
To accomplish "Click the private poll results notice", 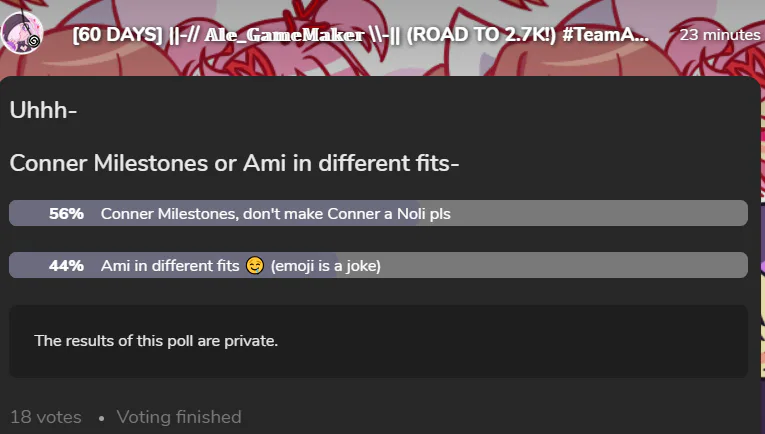I will (156, 341).
